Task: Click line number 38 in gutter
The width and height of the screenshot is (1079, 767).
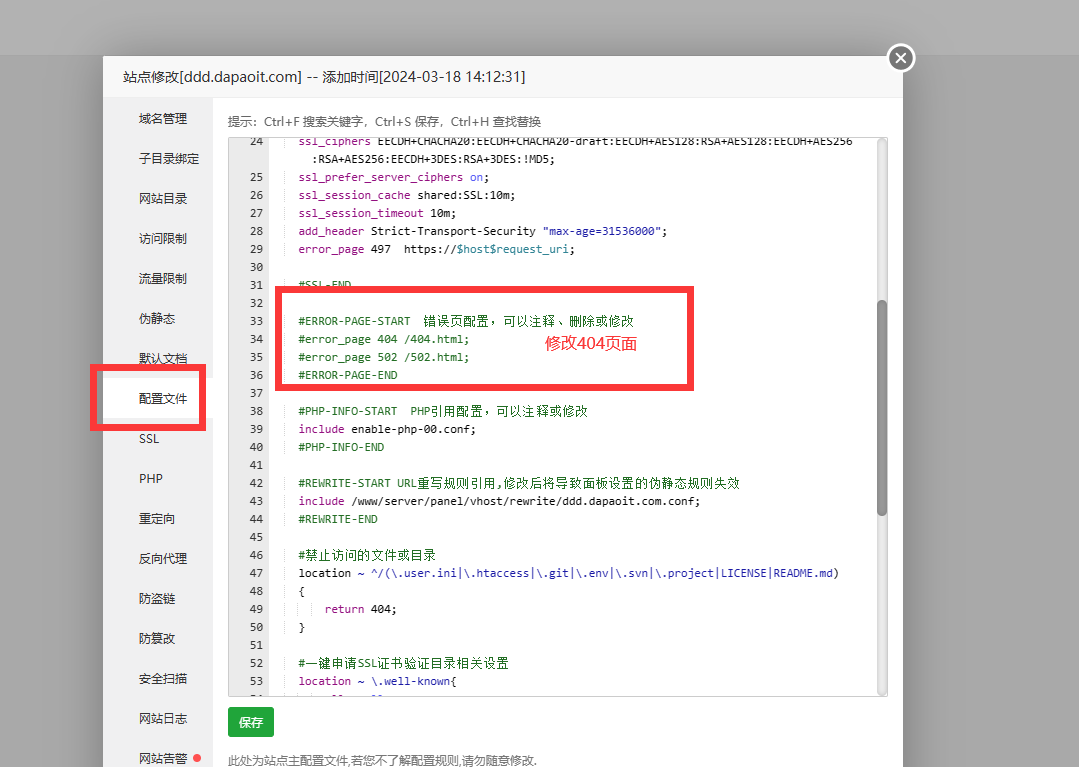Action: coord(256,411)
